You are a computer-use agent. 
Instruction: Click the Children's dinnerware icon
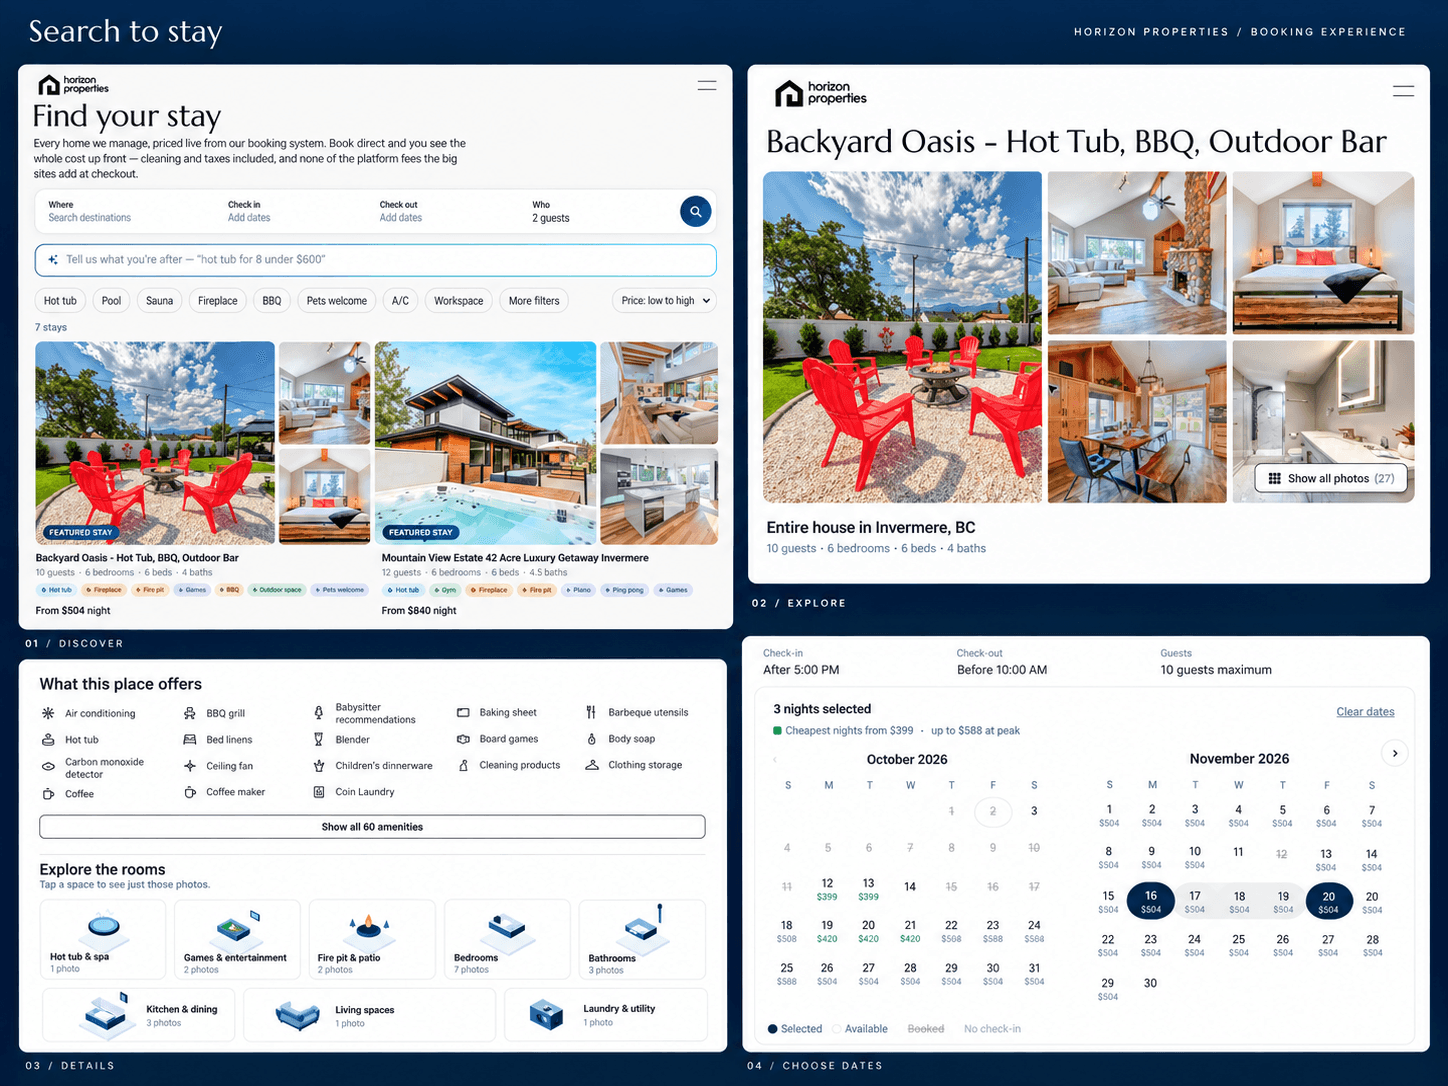(x=319, y=766)
